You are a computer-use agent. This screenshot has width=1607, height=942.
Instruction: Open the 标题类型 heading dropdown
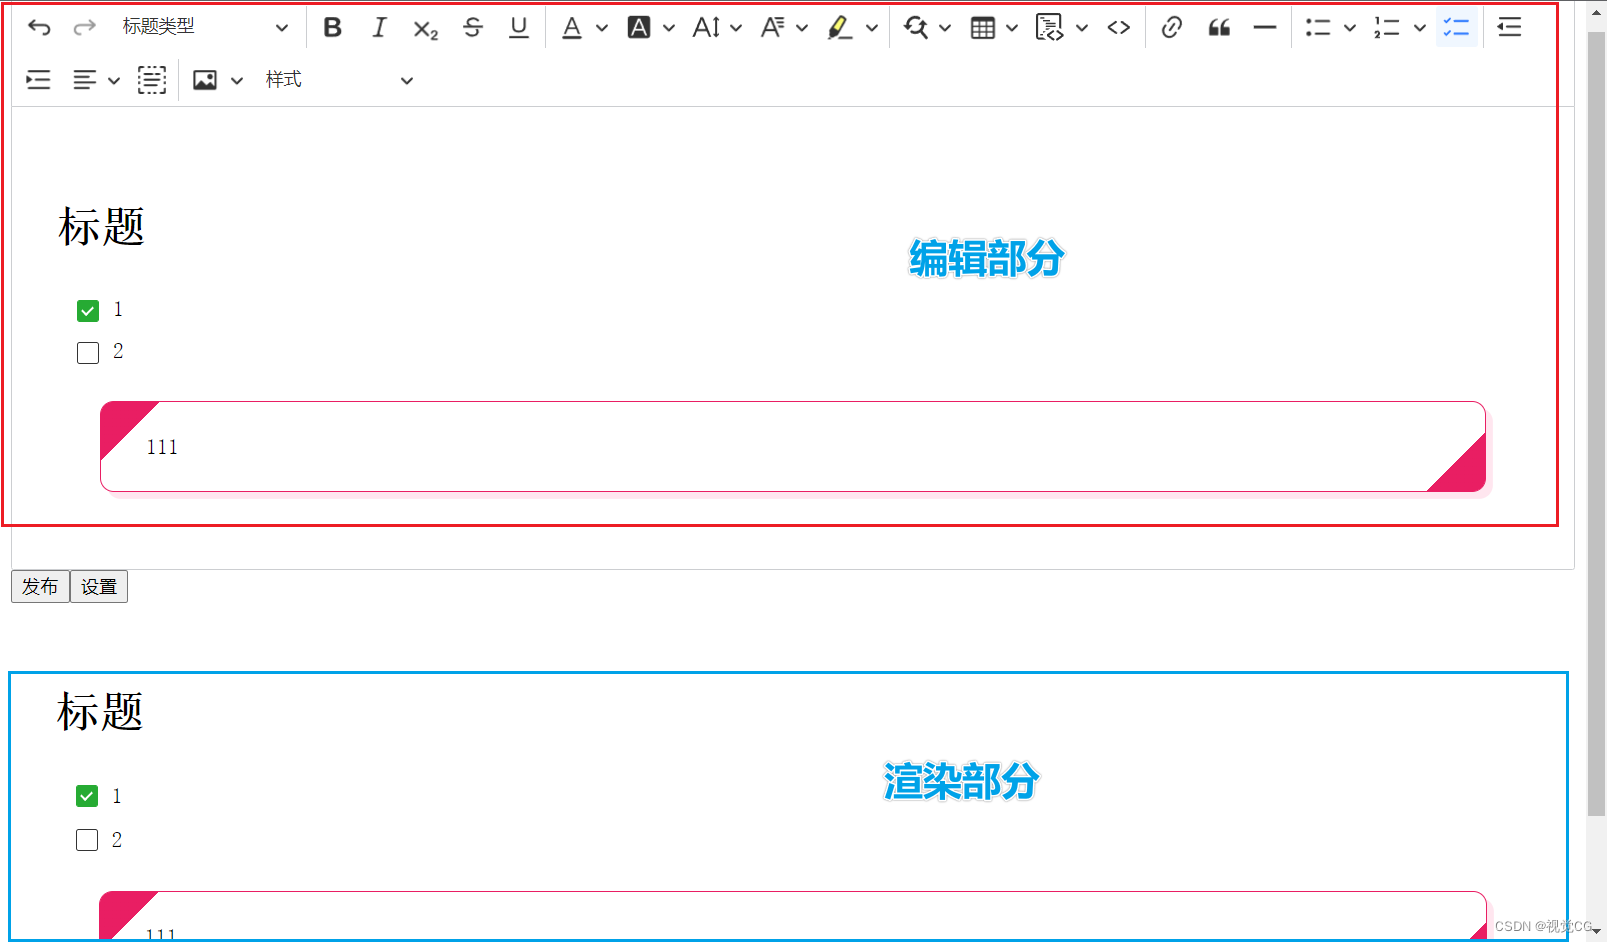[205, 27]
